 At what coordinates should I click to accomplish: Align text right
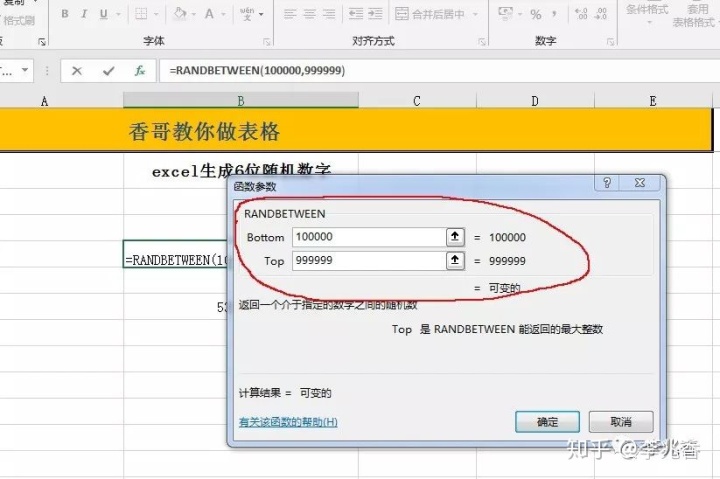pyautogui.click(x=329, y=14)
